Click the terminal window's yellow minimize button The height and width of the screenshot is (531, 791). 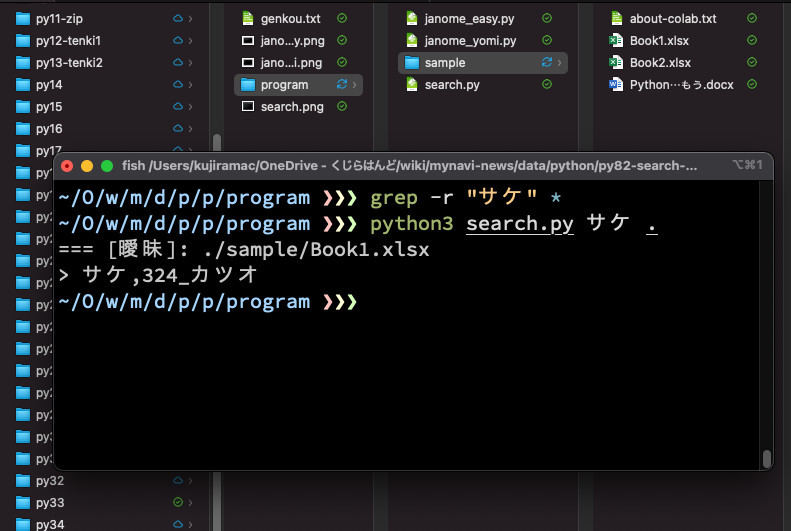pos(87,165)
